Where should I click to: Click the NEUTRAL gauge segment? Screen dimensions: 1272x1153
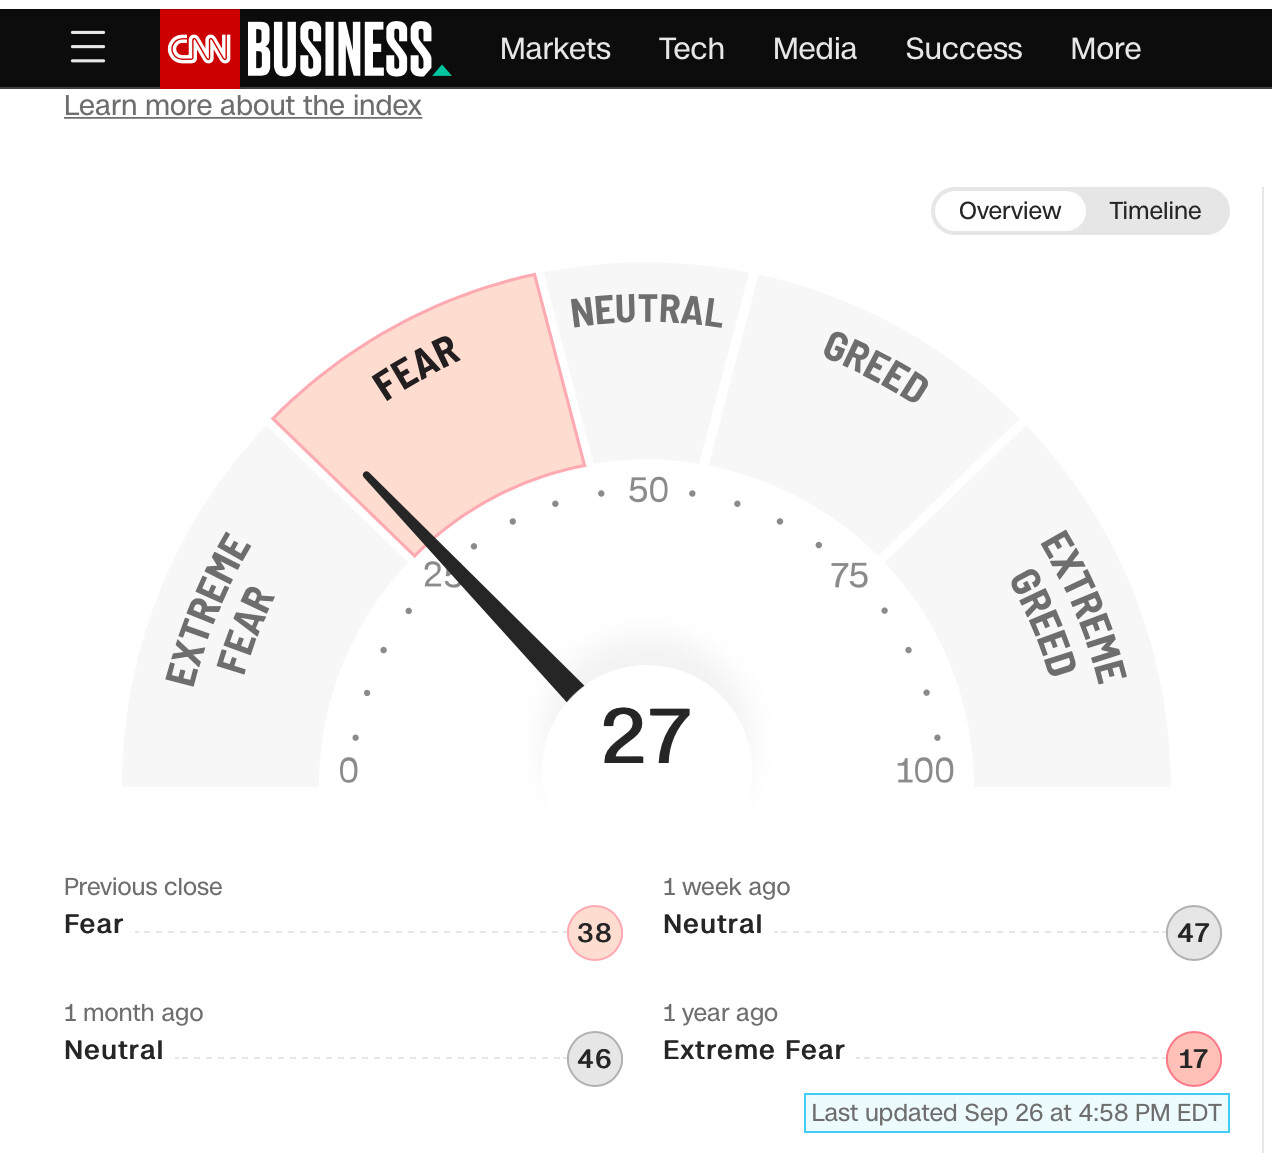[646, 360]
